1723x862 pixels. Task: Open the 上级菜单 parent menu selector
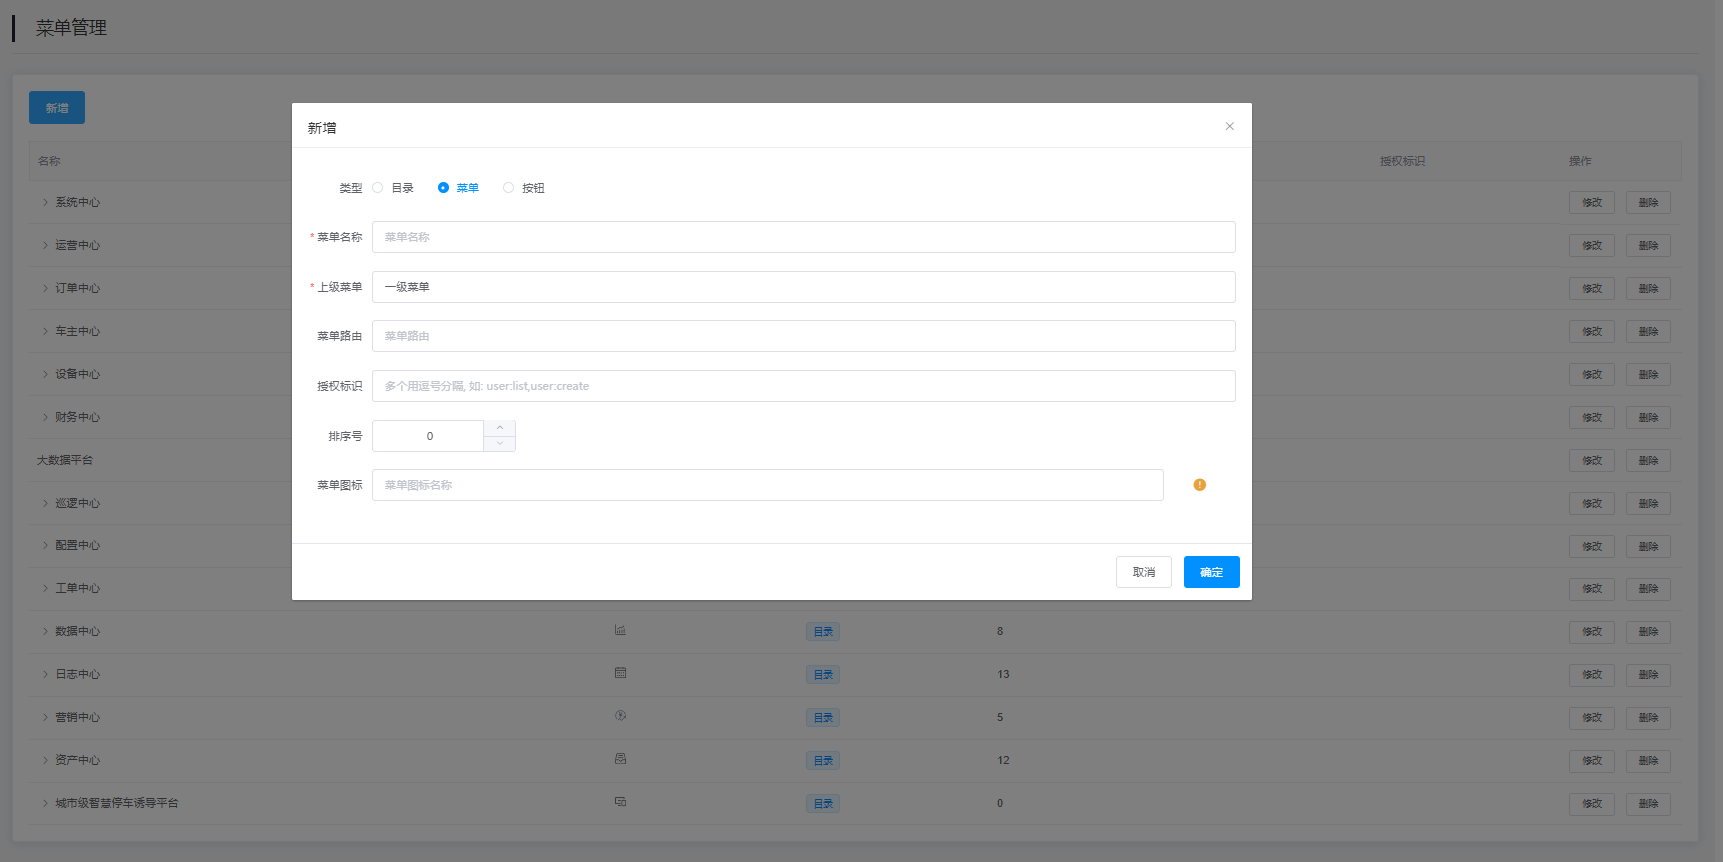(x=803, y=287)
